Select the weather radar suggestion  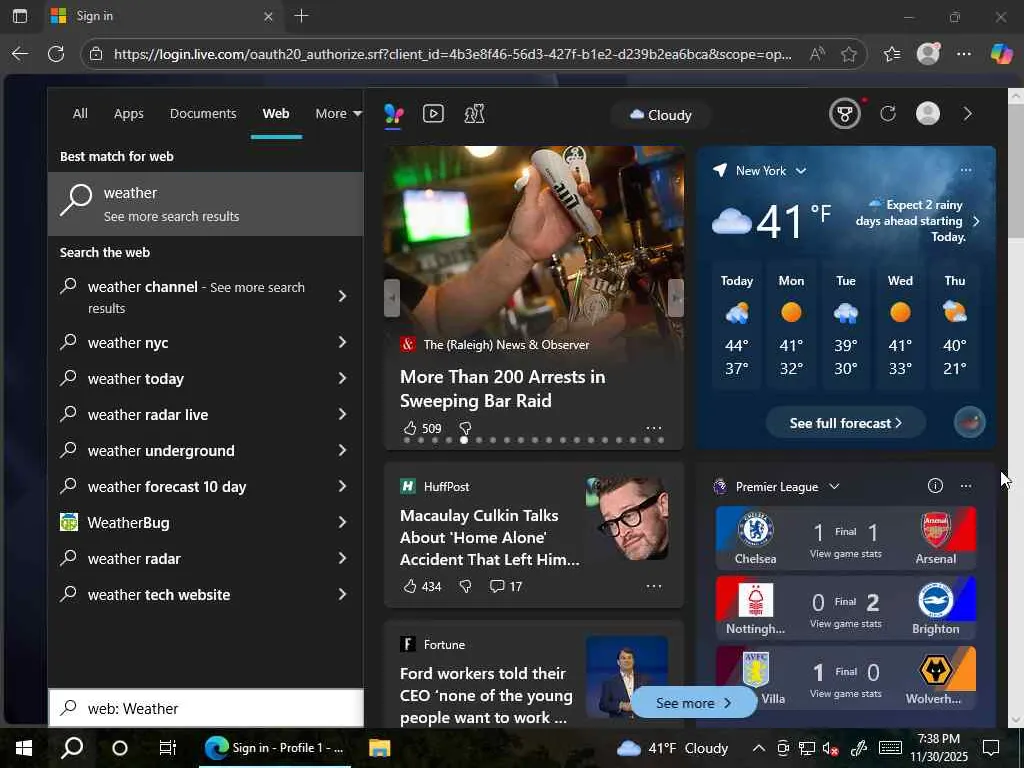pyautogui.click(x=206, y=558)
